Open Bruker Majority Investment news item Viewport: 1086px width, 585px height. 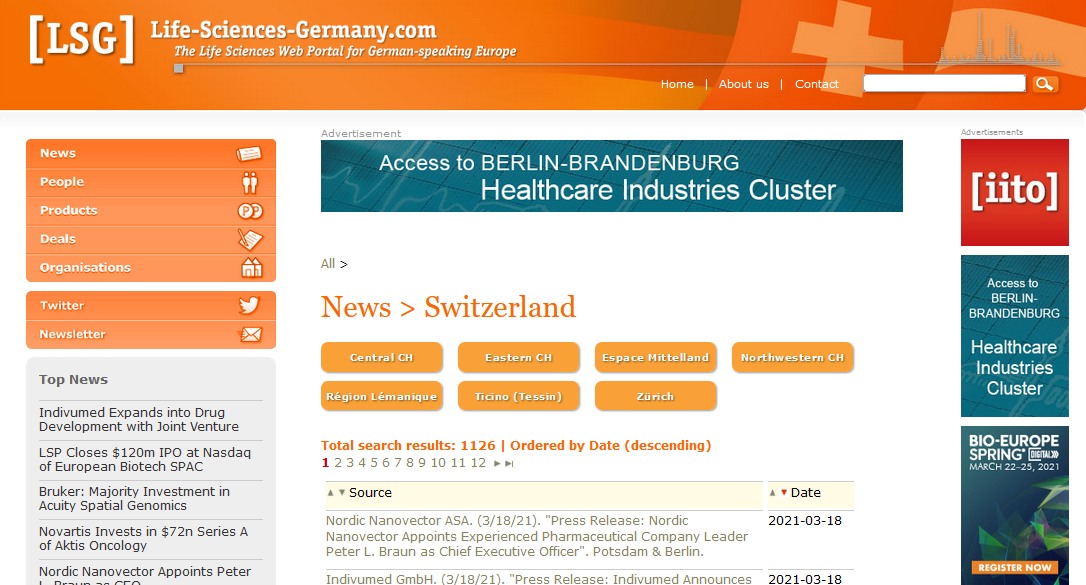pyautogui.click(x=134, y=498)
